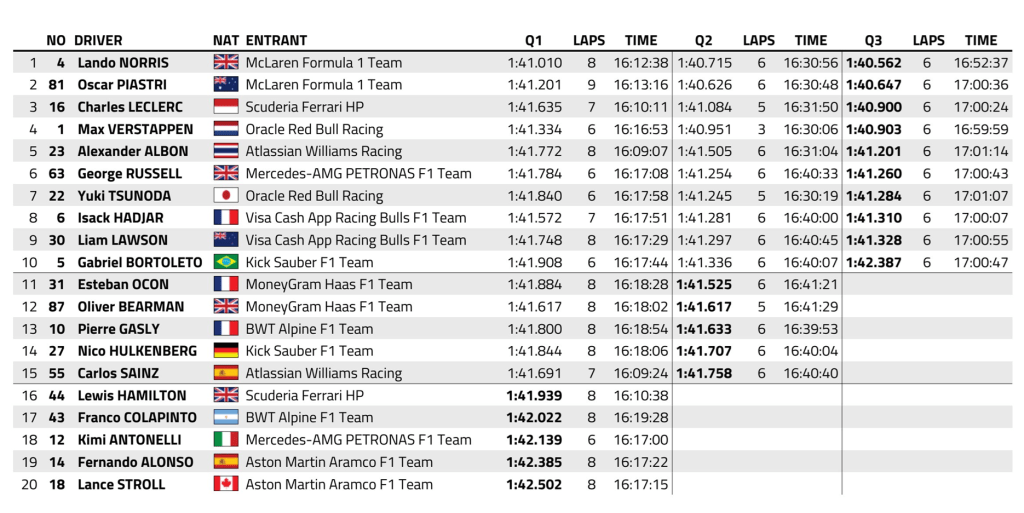Click the German flag beside Nico HULKENBERG
This screenshot has width=1024, height=513.
pyautogui.click(x=226, y=351)
